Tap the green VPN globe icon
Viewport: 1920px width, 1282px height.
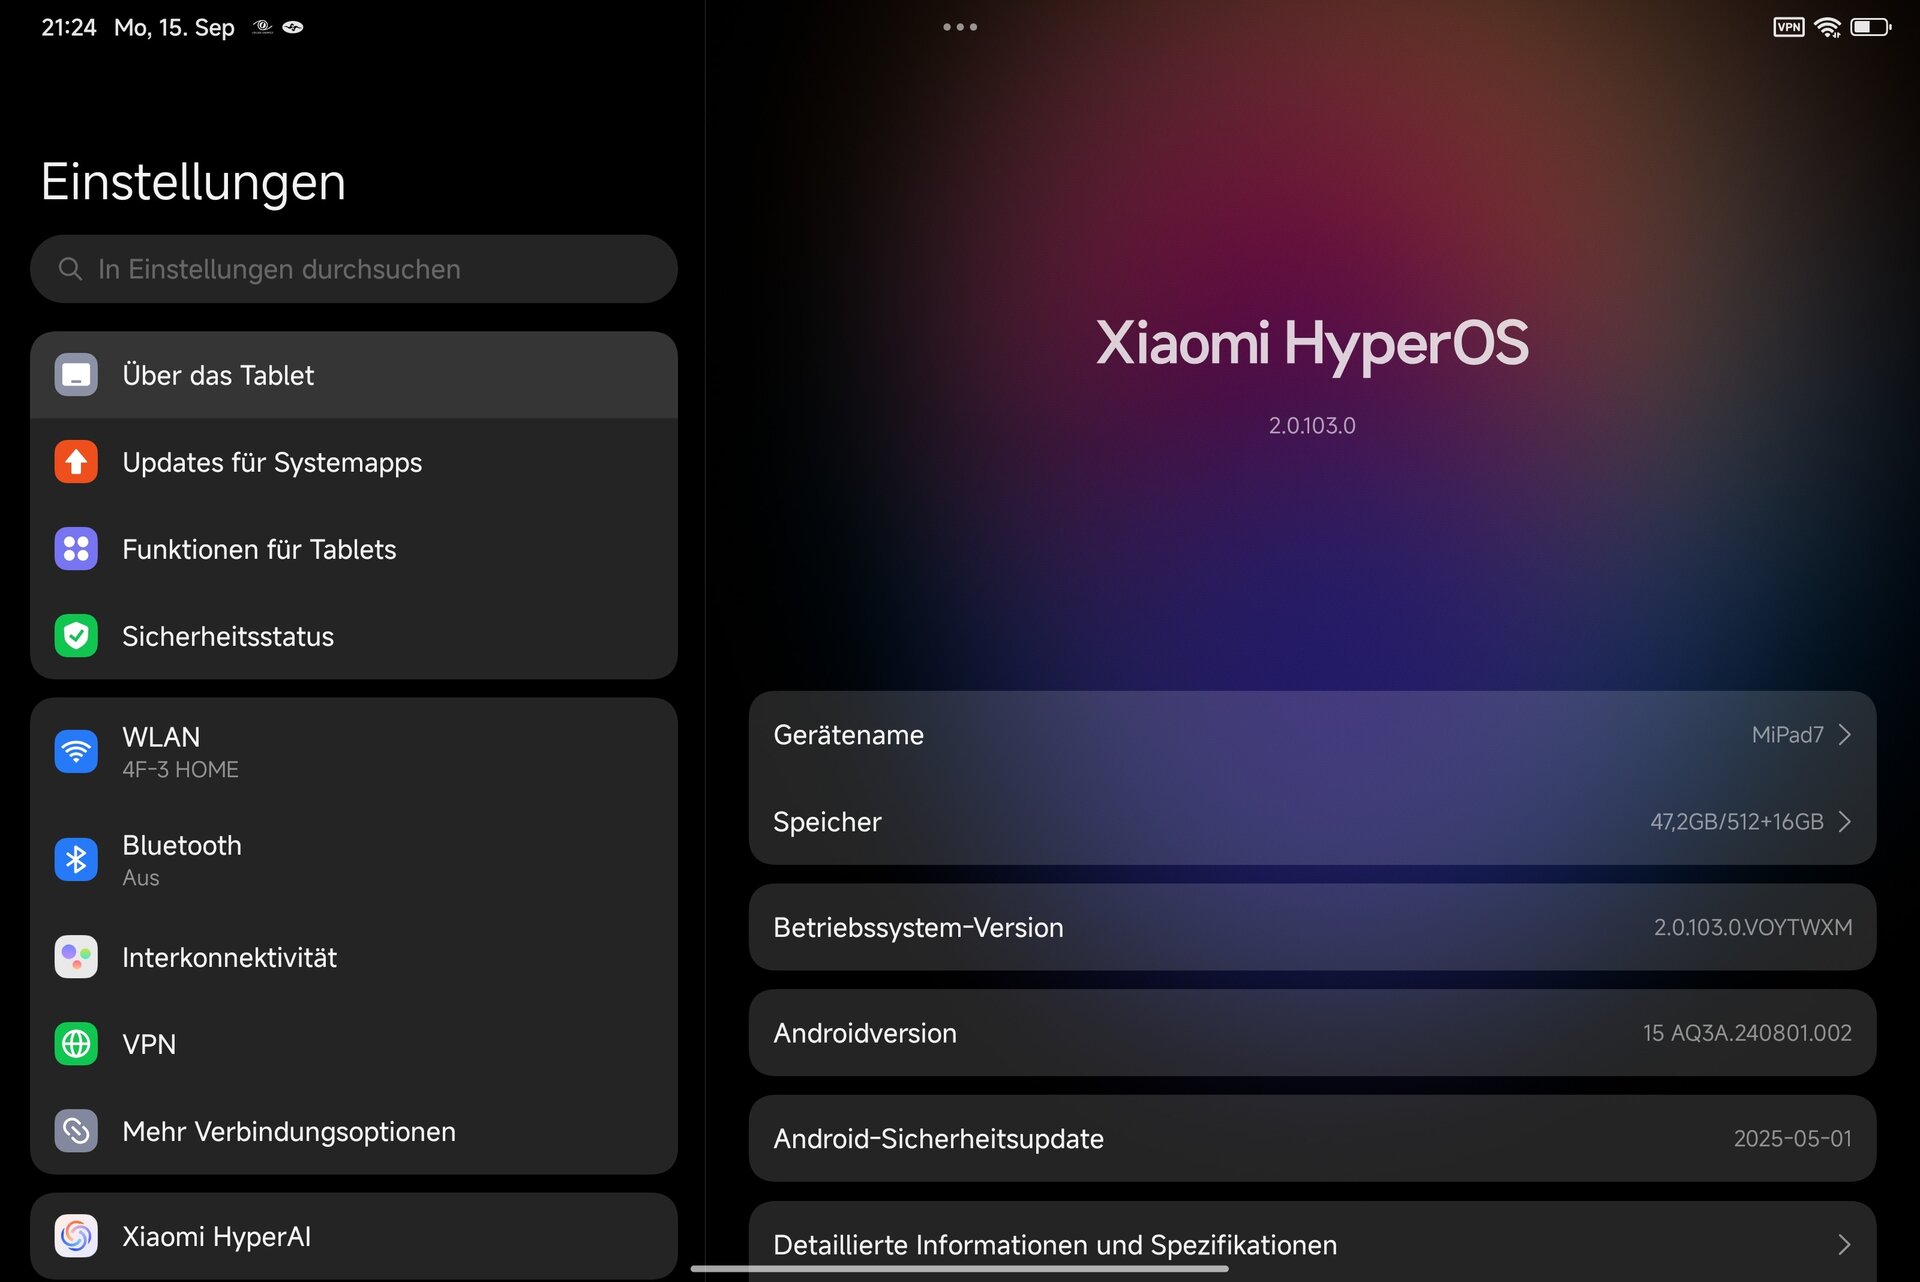76,1044
